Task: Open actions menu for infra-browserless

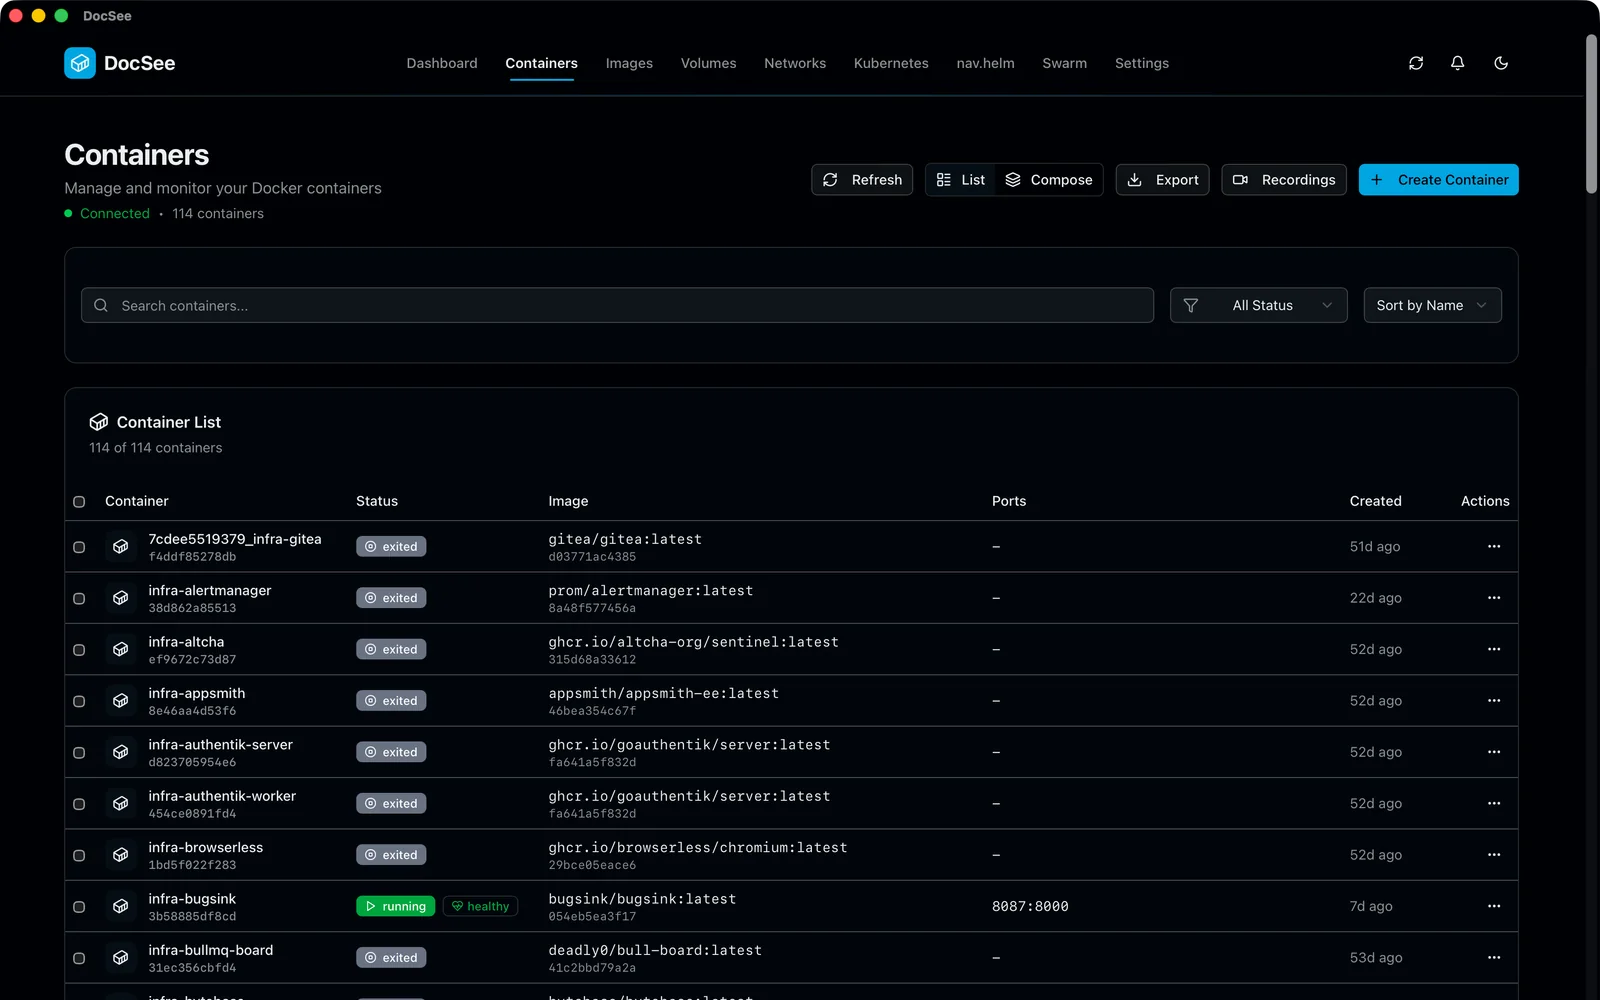Action: point(1494,855)
